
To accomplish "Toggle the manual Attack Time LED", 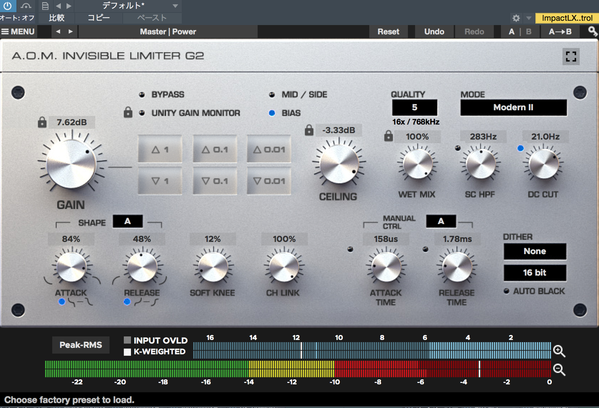I will pyautogui.click(x=350, y=249).
